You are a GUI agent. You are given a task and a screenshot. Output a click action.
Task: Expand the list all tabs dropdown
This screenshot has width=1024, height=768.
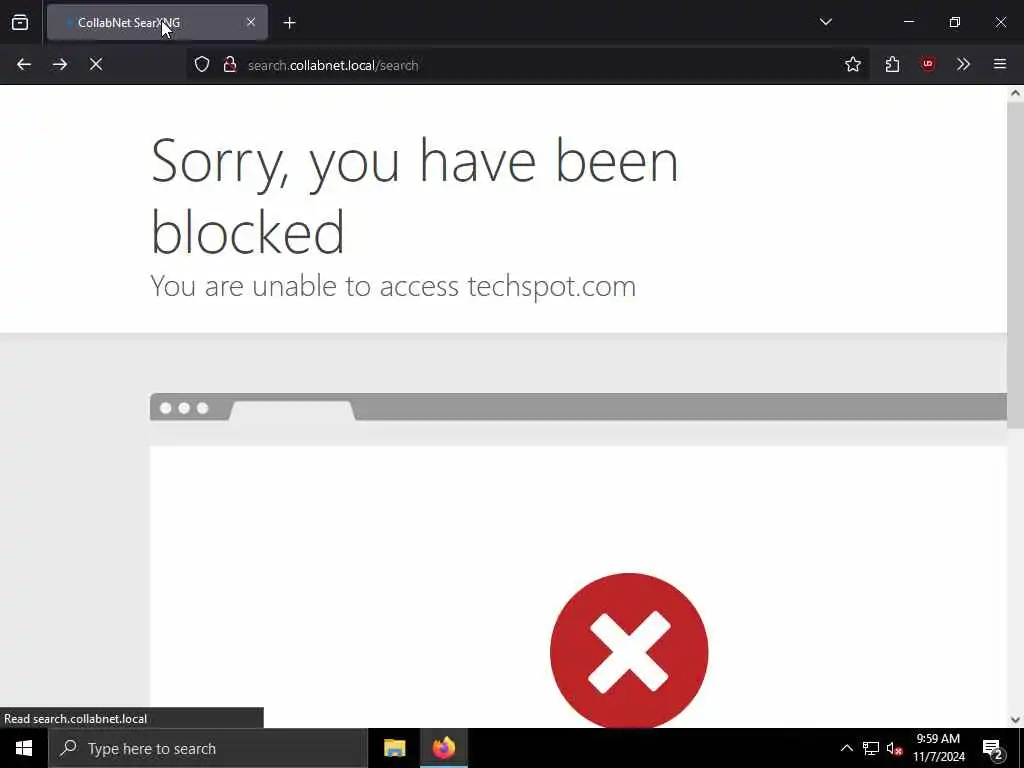825,22
